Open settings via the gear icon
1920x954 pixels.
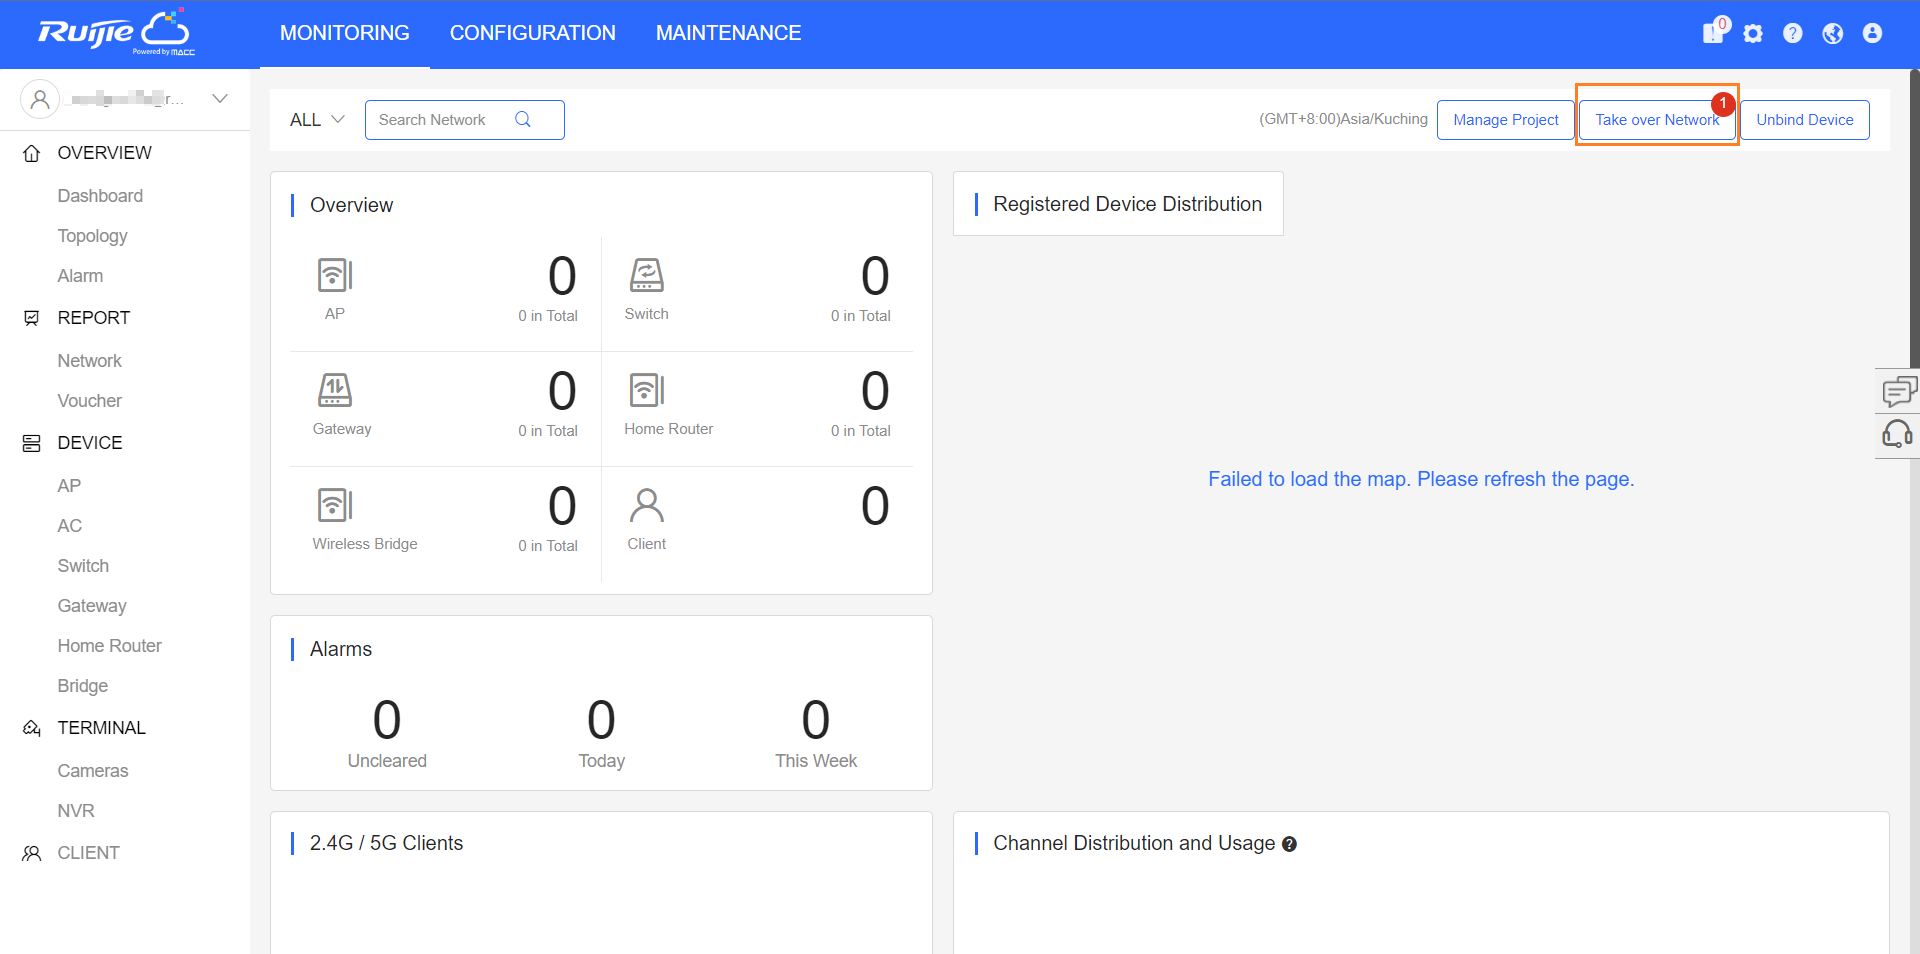(x=1753, y=33)
